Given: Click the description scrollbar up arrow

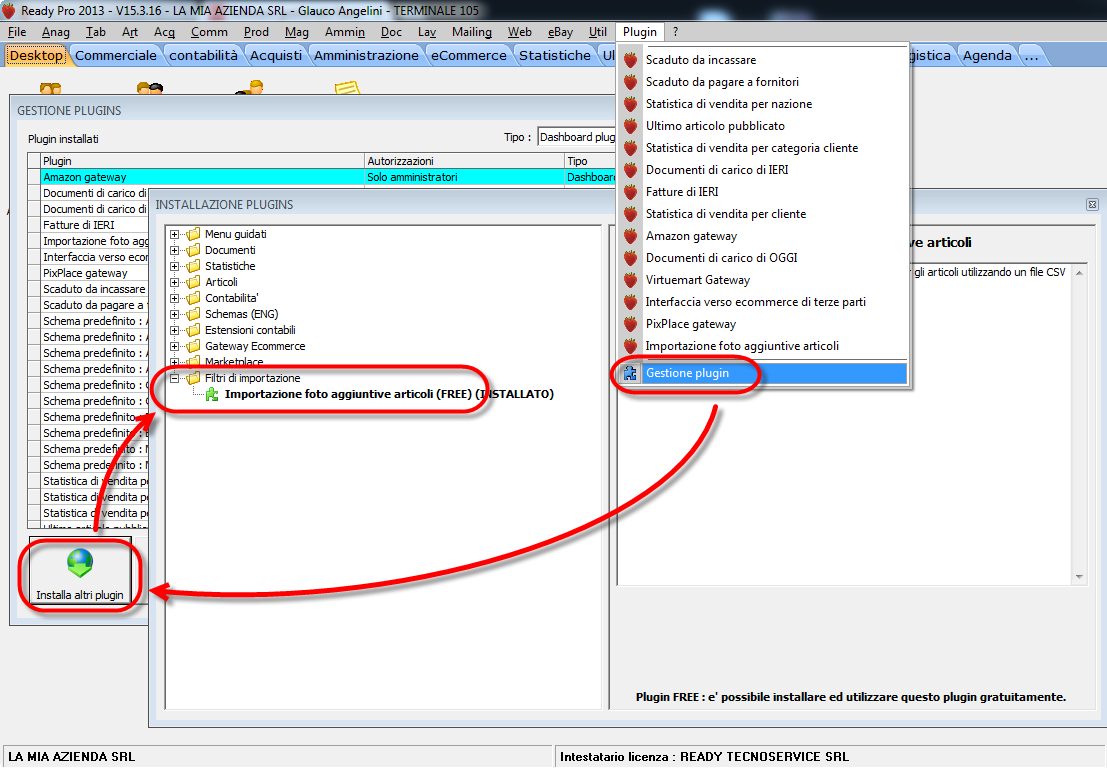Looking at the screenshot, I should pos(1079,273).
